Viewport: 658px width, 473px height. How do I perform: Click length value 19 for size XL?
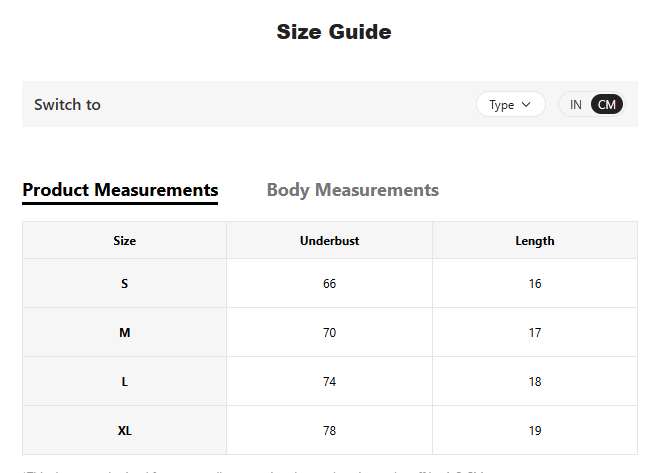pyautogui.click(x=535, y=430)
